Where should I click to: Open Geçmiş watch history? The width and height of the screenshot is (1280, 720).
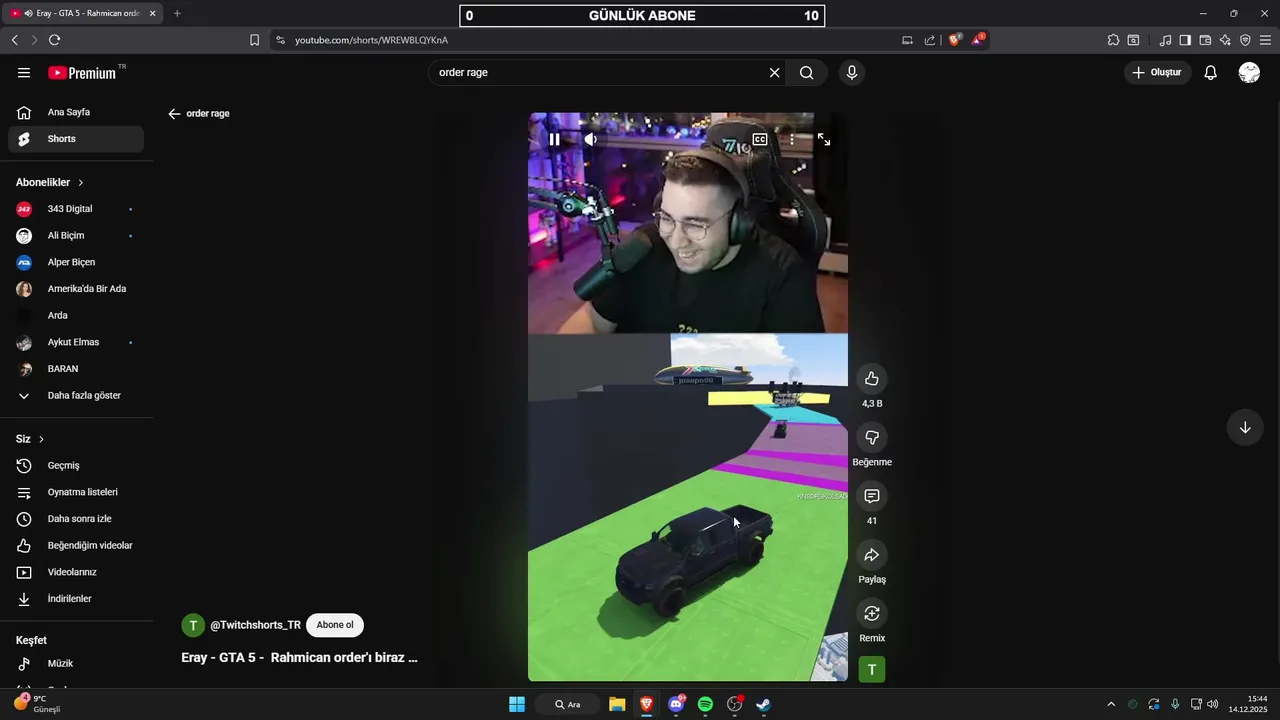point(76,466)
